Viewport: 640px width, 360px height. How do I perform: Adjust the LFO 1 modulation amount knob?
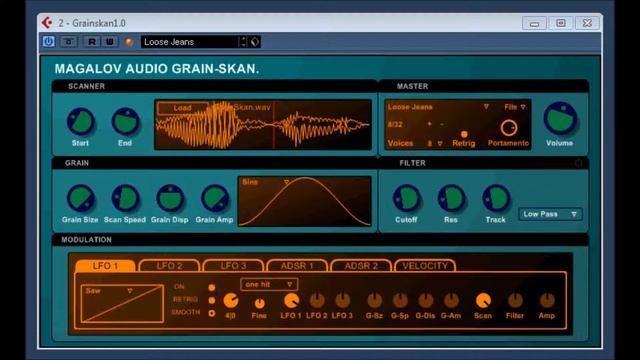coord(291,301)
